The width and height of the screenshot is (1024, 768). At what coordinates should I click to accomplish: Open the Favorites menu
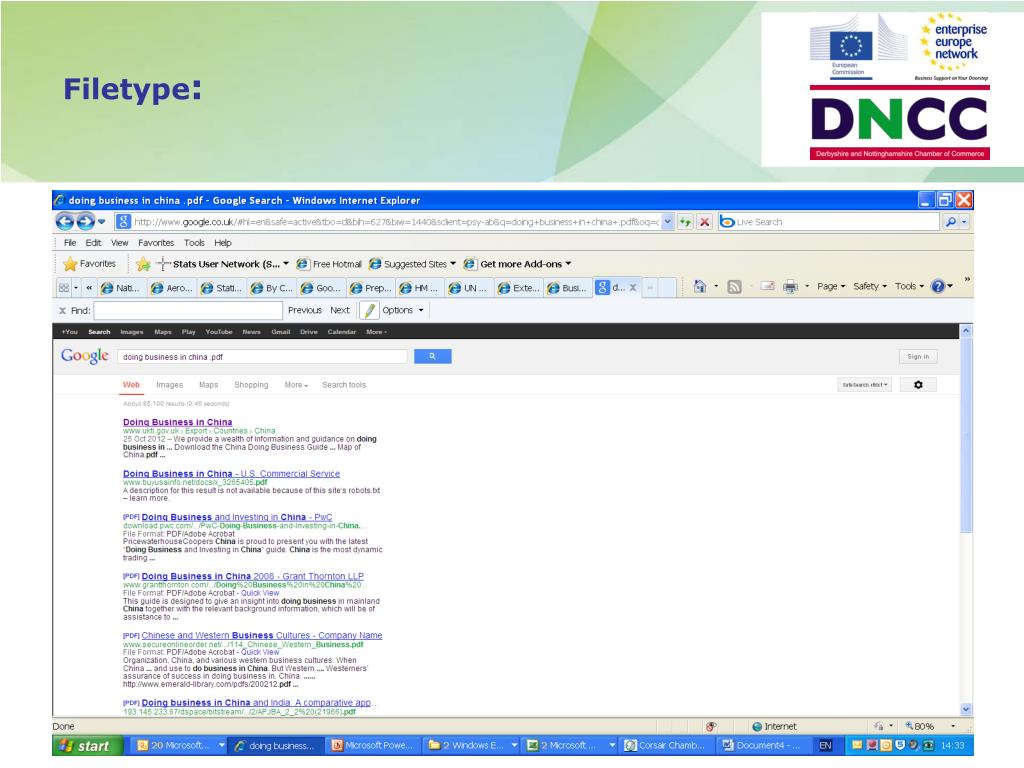pyautogui.click(x=156, y=243)
